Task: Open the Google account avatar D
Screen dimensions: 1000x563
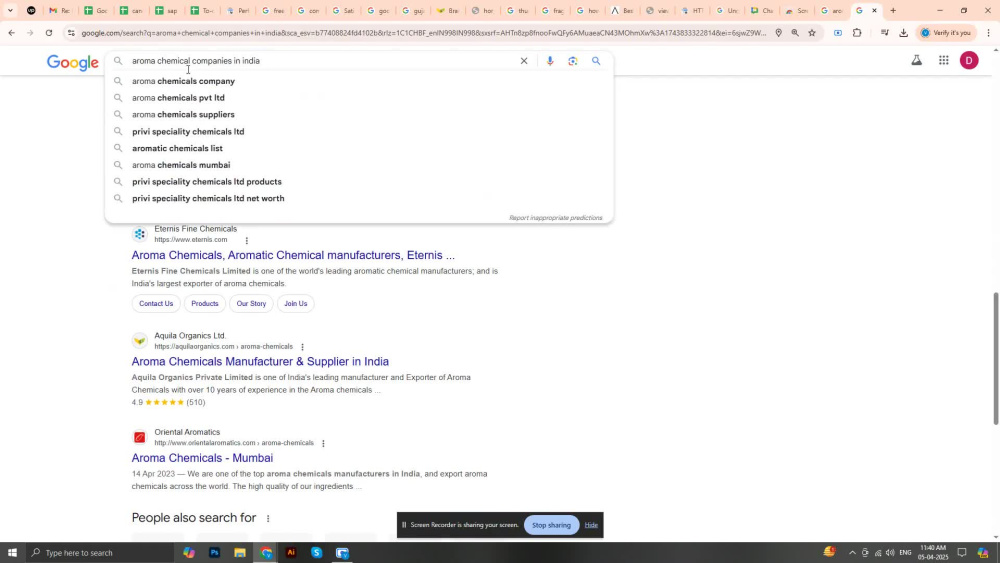Action: (969, 61)
